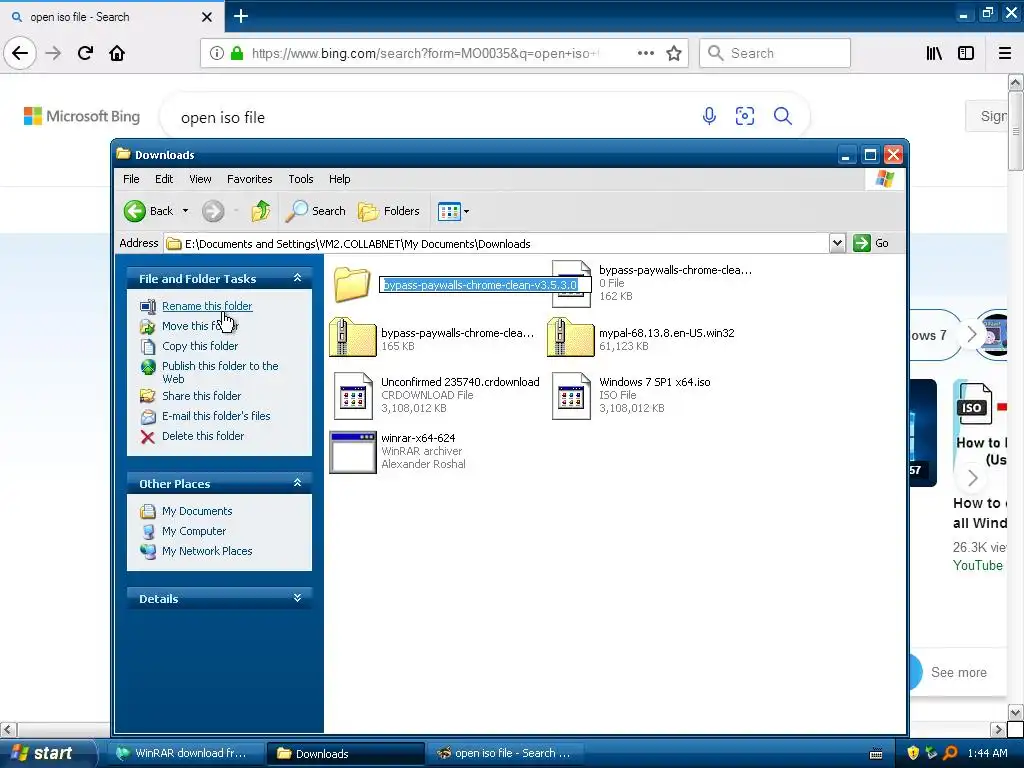Click the Bing magnifier search icon

tap(782, 116)
